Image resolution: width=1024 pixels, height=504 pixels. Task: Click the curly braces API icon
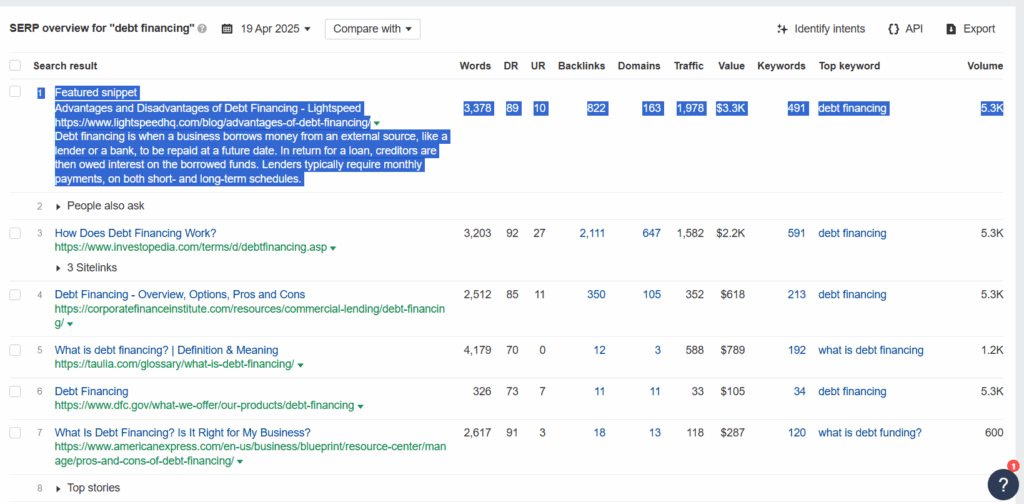[x=893, y=29]
